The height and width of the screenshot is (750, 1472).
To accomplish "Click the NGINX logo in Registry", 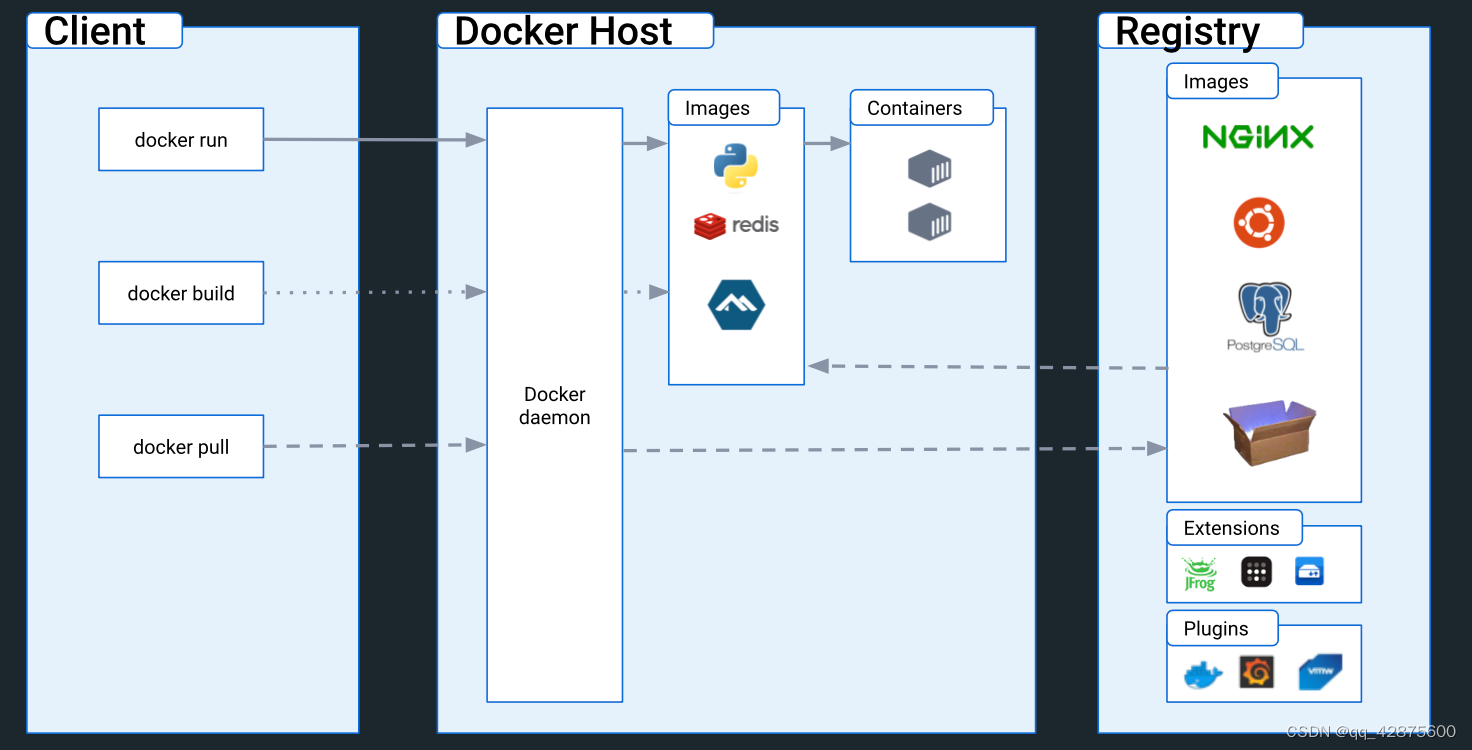I will [x=1258, y=137].
